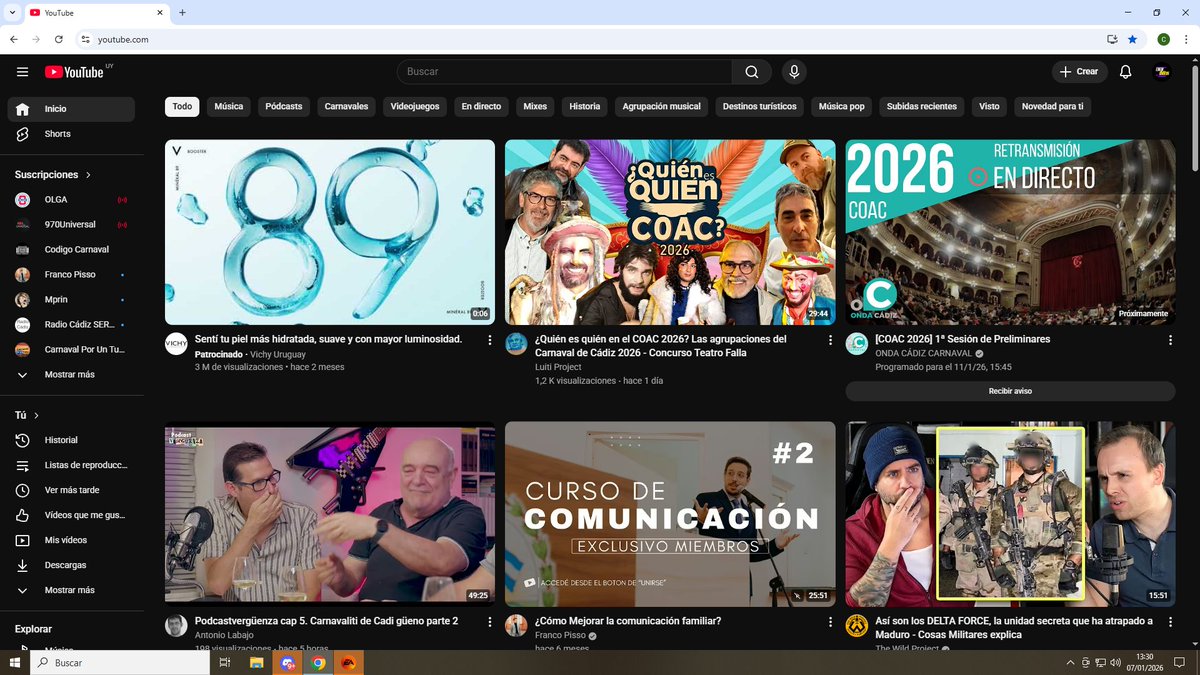1200x675 pixels.
Task: Open Shorts in the sidebar
Action: point(71,134)
